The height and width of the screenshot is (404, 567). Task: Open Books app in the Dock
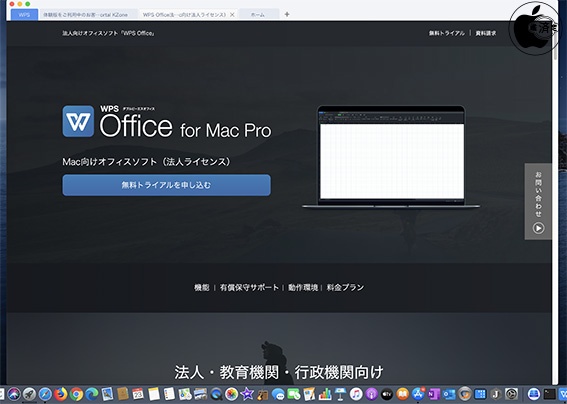click(402, 394)
